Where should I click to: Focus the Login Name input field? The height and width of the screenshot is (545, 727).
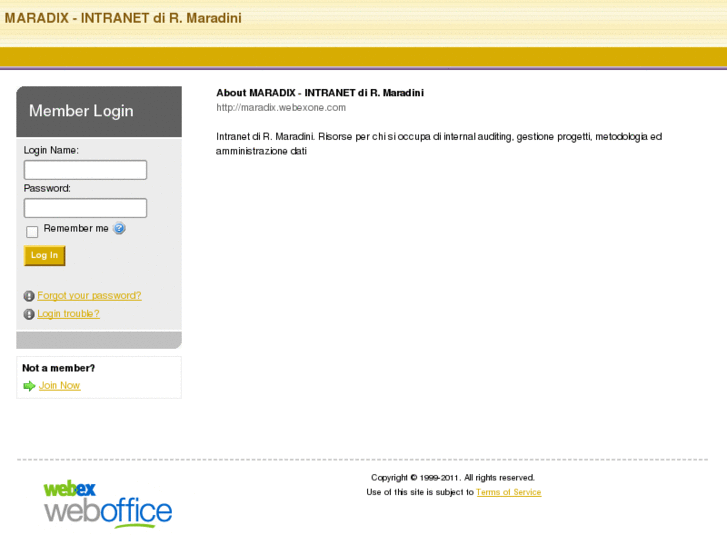[x=85, y=170]
